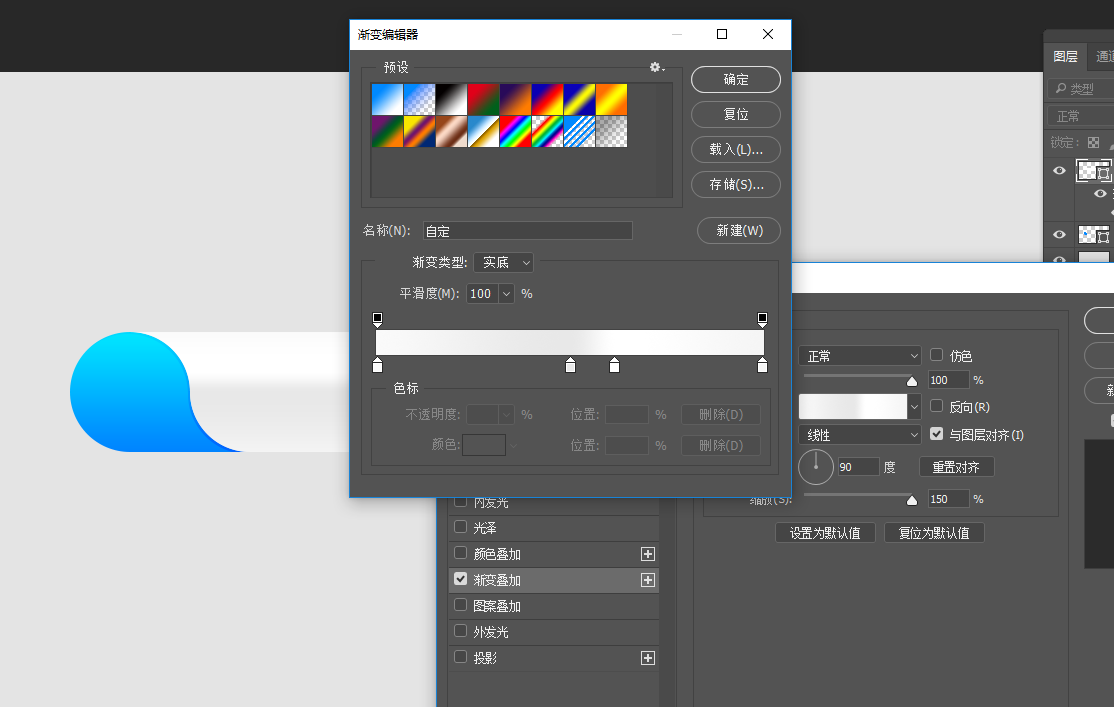Hide the layer with blue dot thumbnail
Image resolution: width=1114 pixels, height=707 pixels.
click(1059, 234)
